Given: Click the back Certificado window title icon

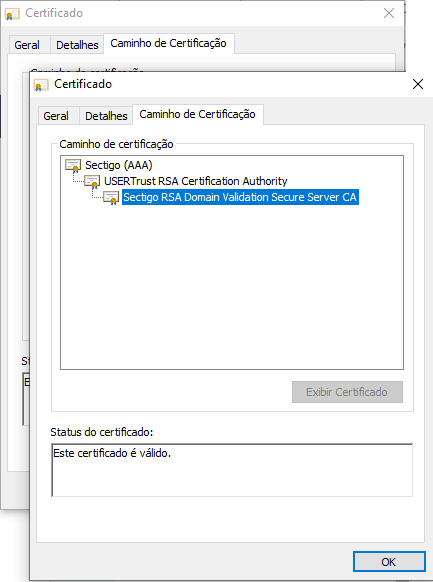Looking at the screenshot, I should pos(12,14).
